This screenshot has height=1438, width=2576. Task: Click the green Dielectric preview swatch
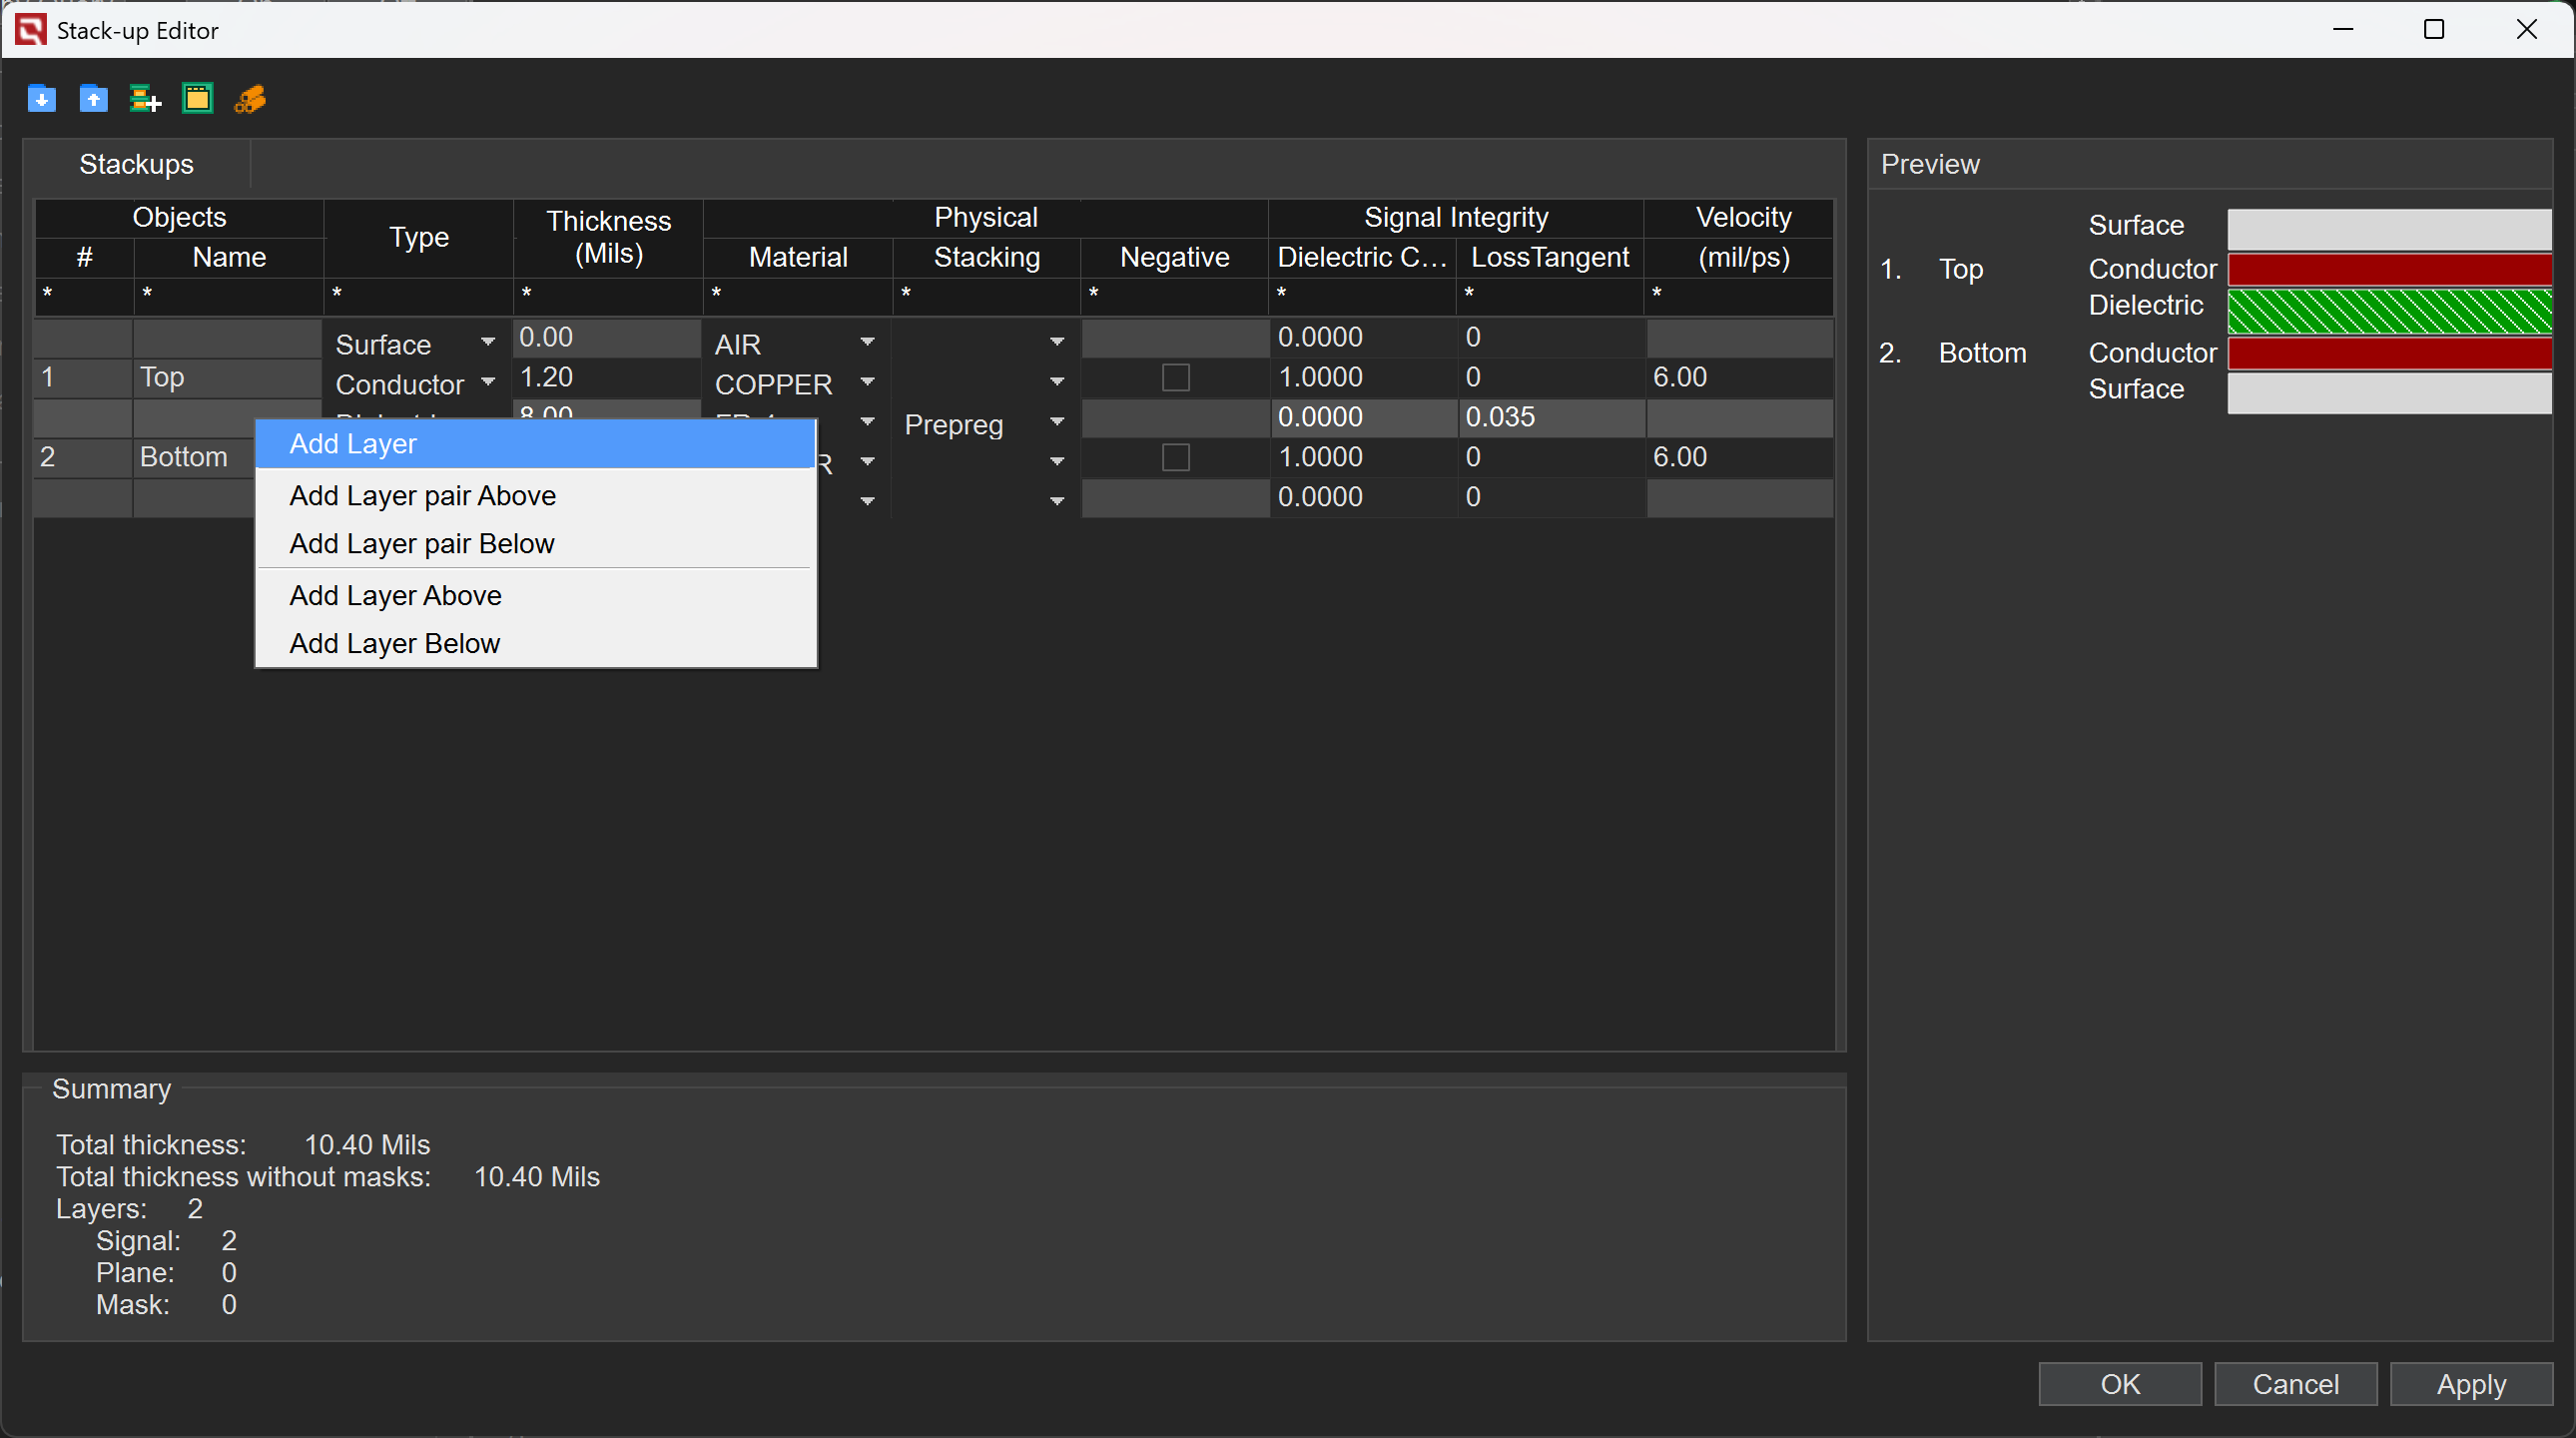pos(2388,311)
